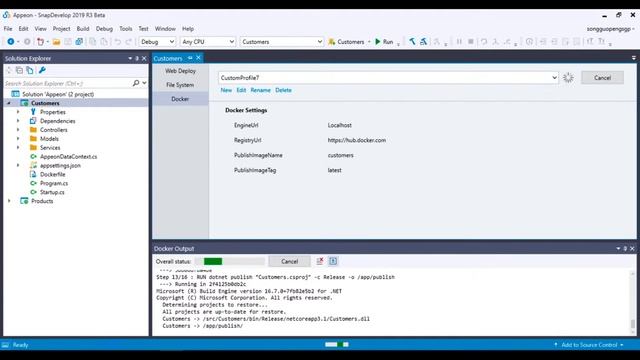Click Cancel button in Docker Output
Viewport: 640px width, 360px height.
click(289, 261)
